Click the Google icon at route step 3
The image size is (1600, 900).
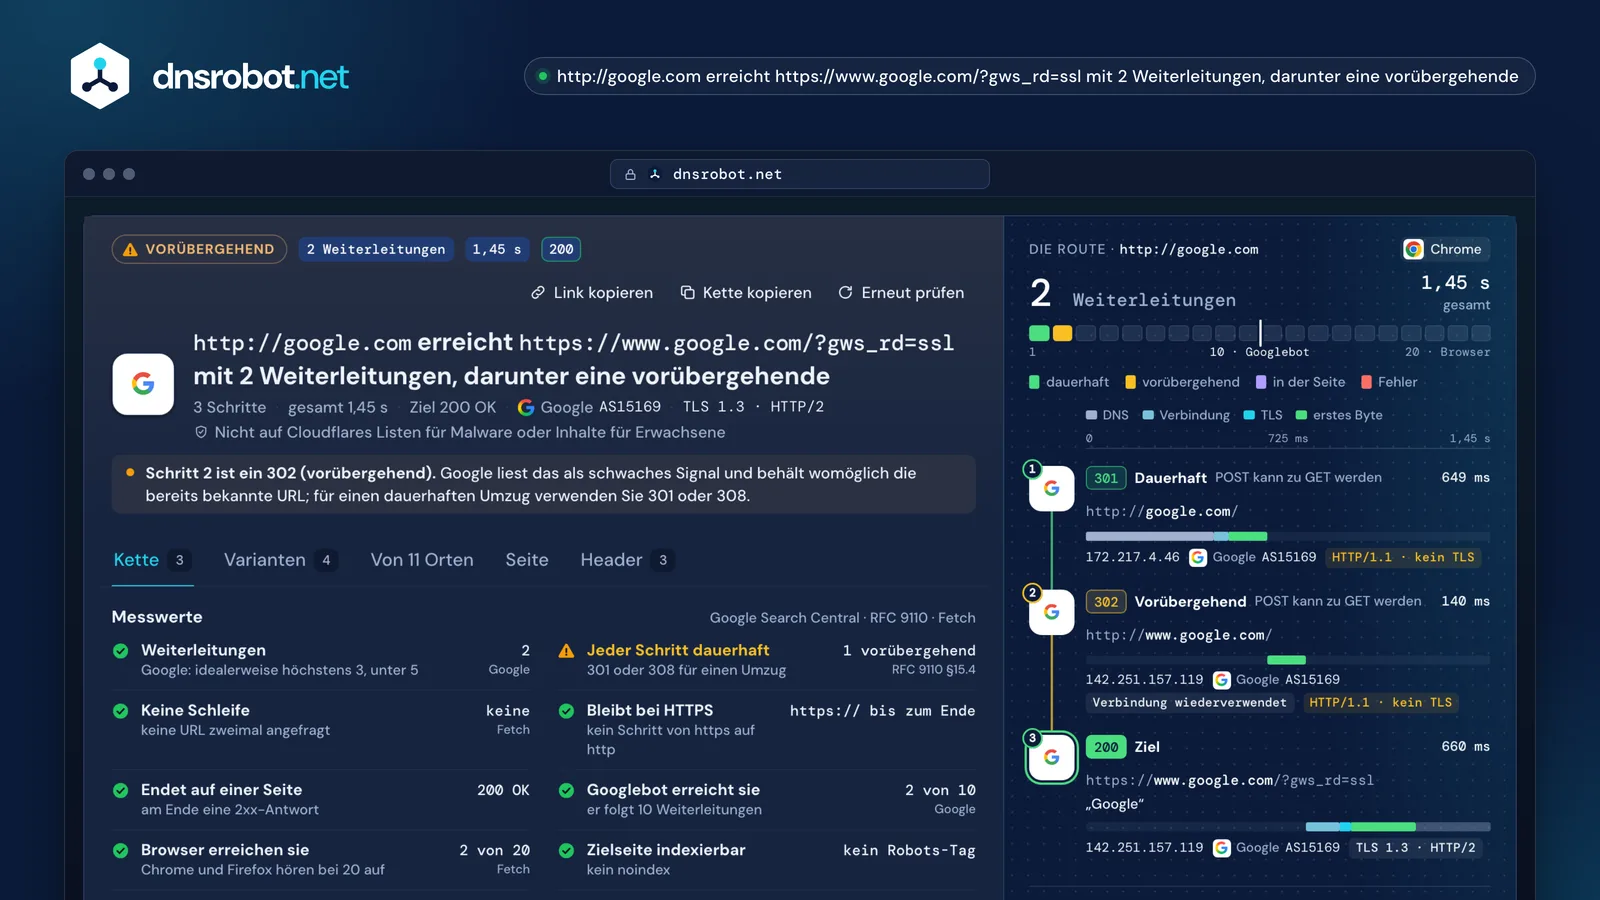1052,758
